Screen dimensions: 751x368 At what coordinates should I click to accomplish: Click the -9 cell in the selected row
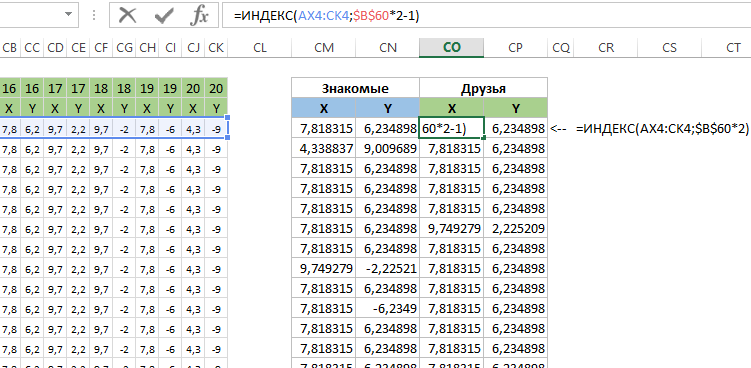point(216,128)
